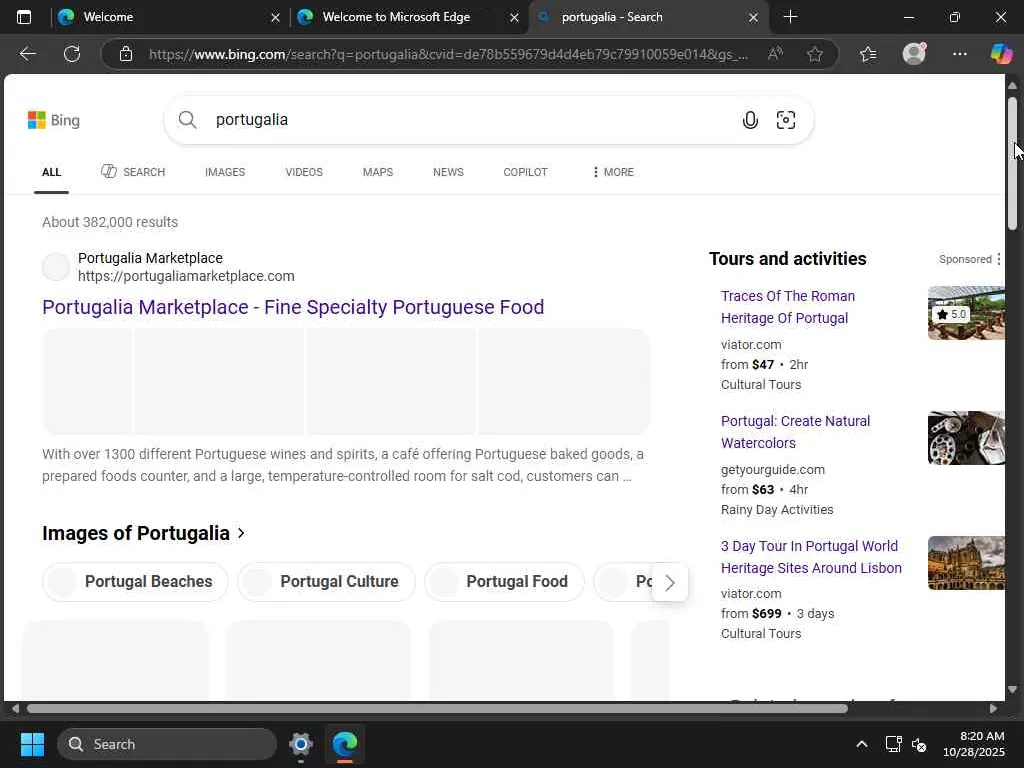
Task: Add this page to favorites star
Action: [x=814, y=54]
